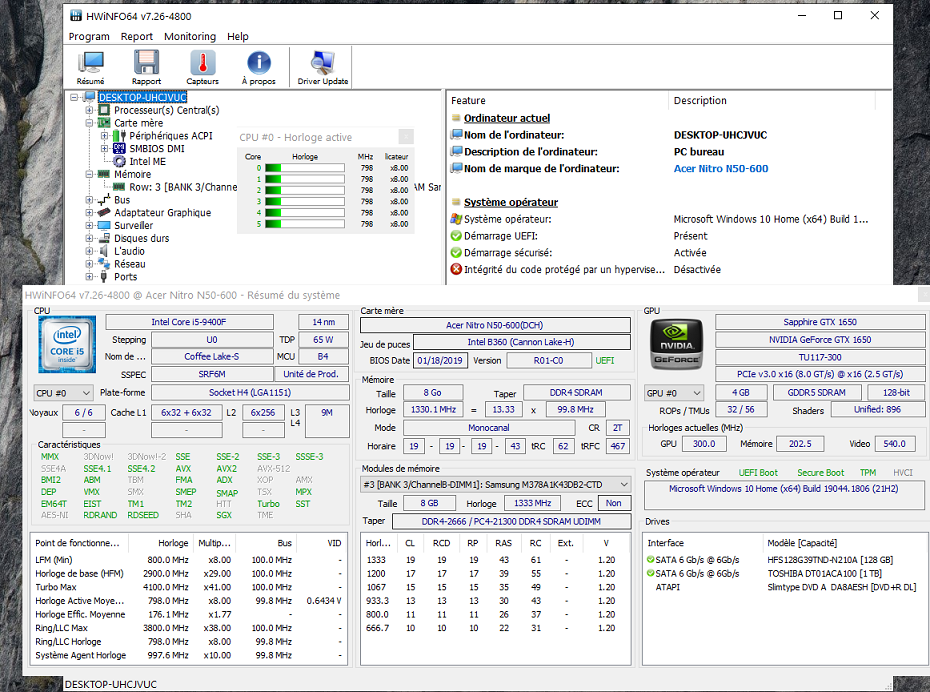Viewport: 930px width, 692px height.
Task: Open the Driver Update toolbar icon
Action: point(323,68)
